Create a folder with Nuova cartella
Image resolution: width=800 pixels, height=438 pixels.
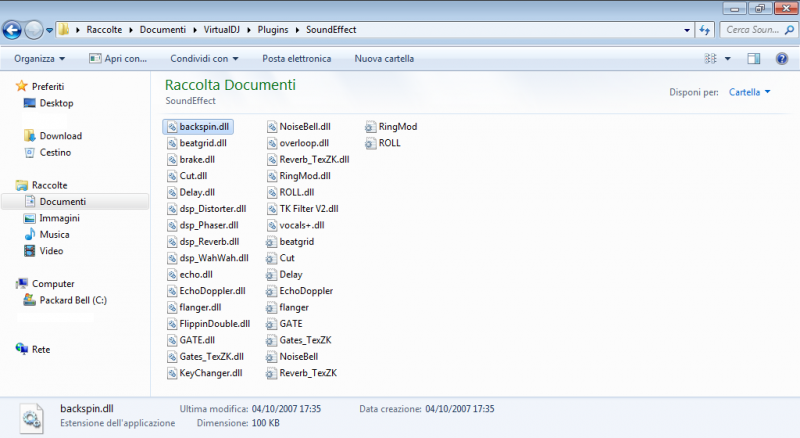click(384, 59)
